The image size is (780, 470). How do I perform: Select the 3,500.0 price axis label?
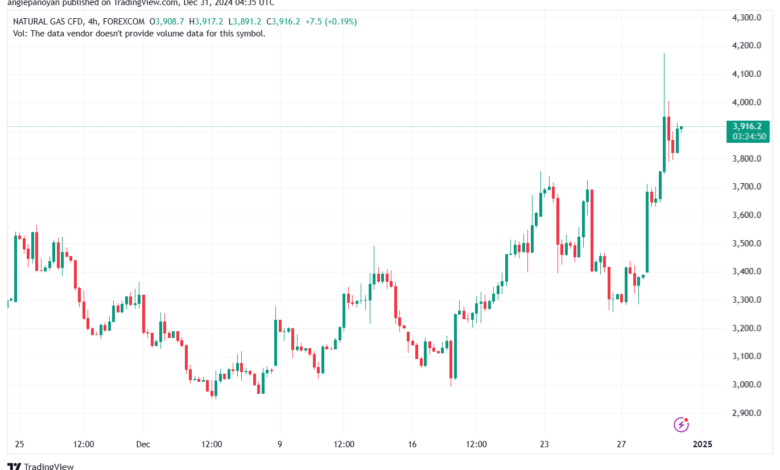[746, 243]
